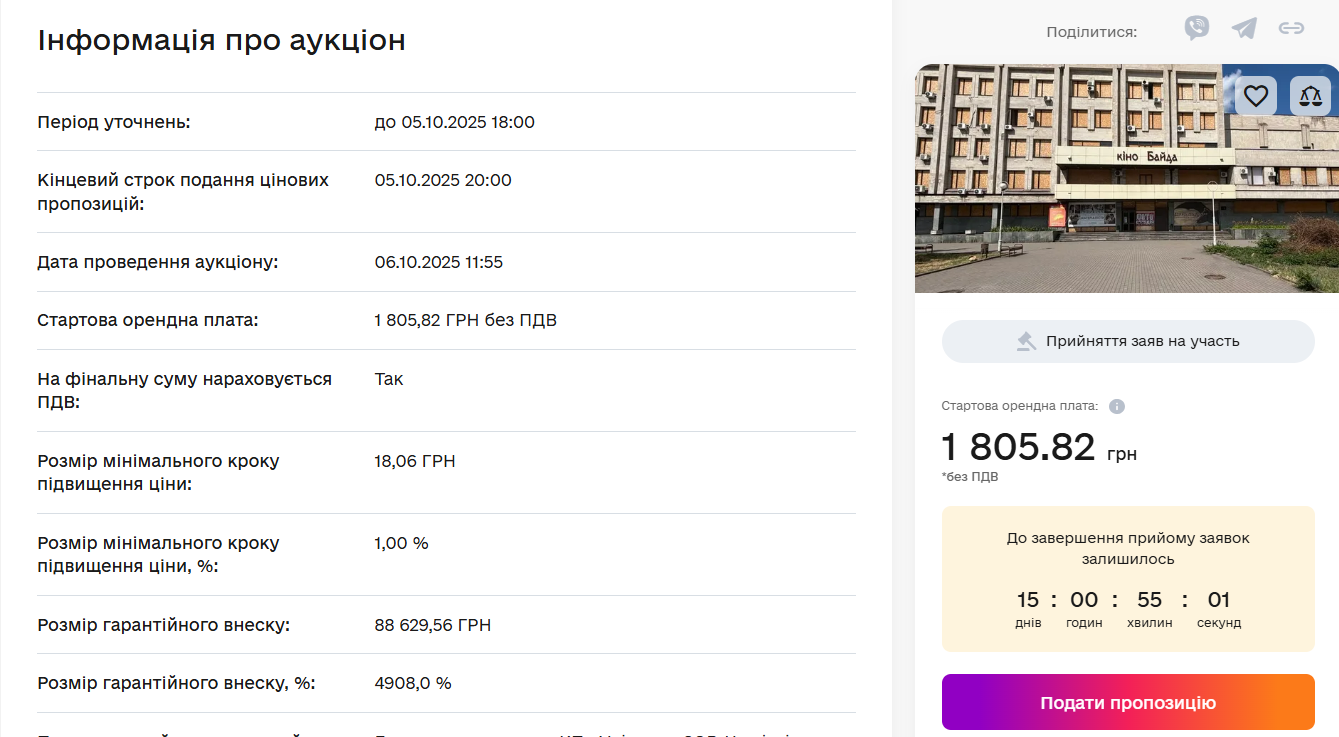Share the auction via Telegram icon
This screenshot has width=1339, height=737.
pos(1244,28)
